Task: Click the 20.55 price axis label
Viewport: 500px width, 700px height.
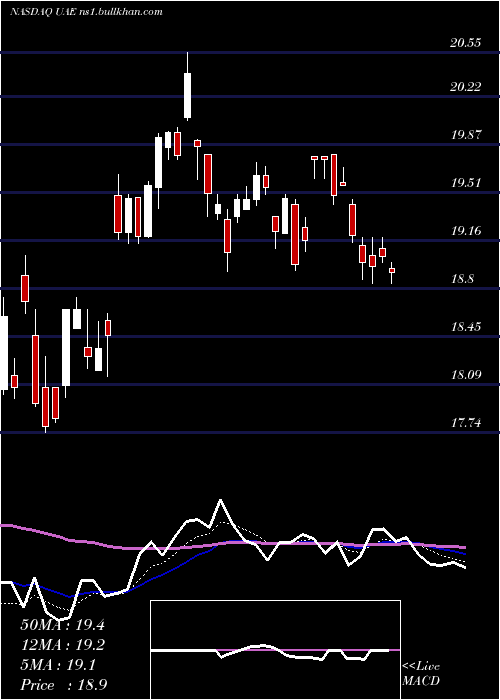Action: [466, 43]
